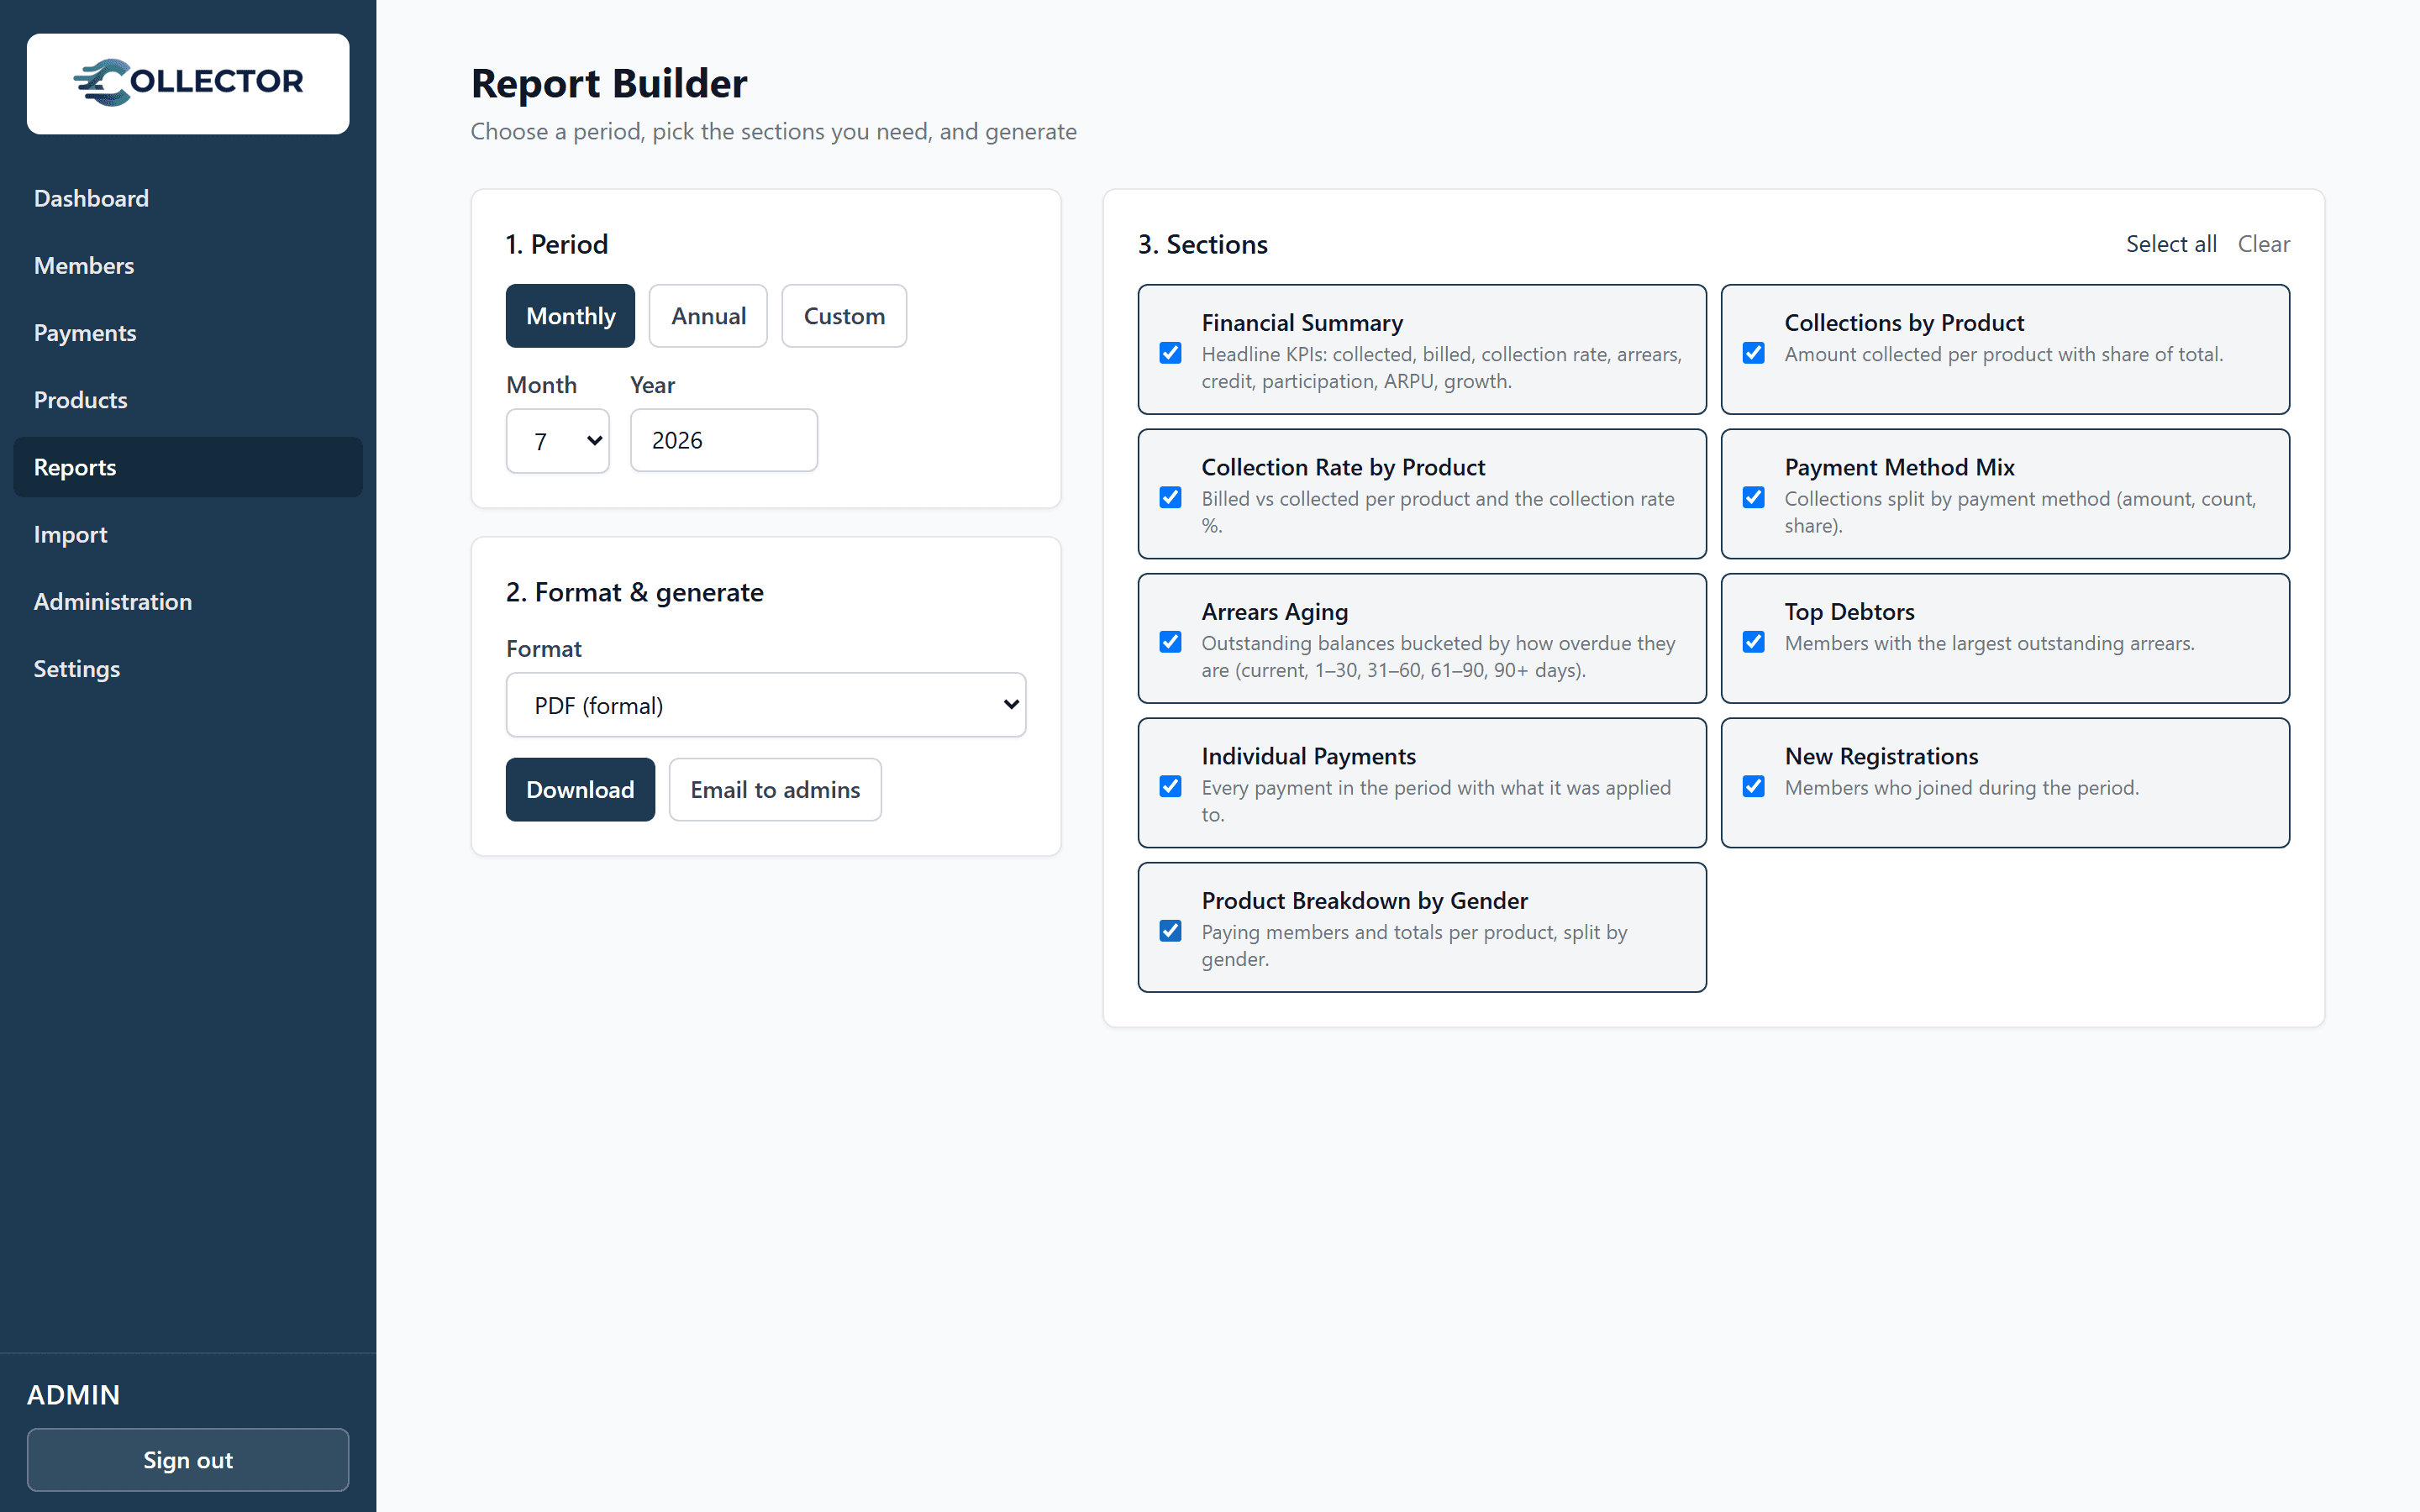Click the 'Top Debtors' title text

click(1849, 612)
